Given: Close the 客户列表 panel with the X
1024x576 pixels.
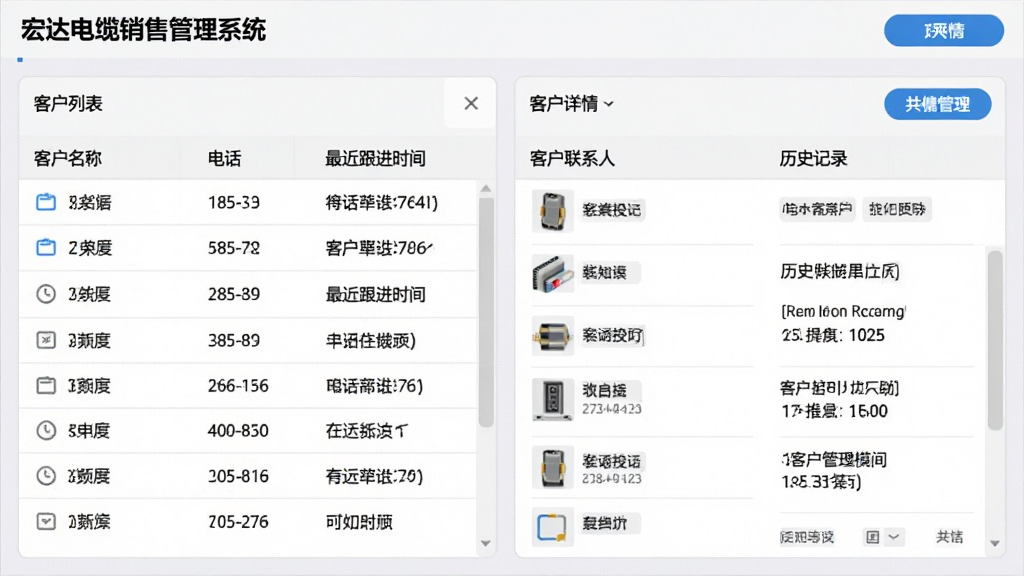Looking at the screenshot, I should pyautogui.click(x=471, y=103).
